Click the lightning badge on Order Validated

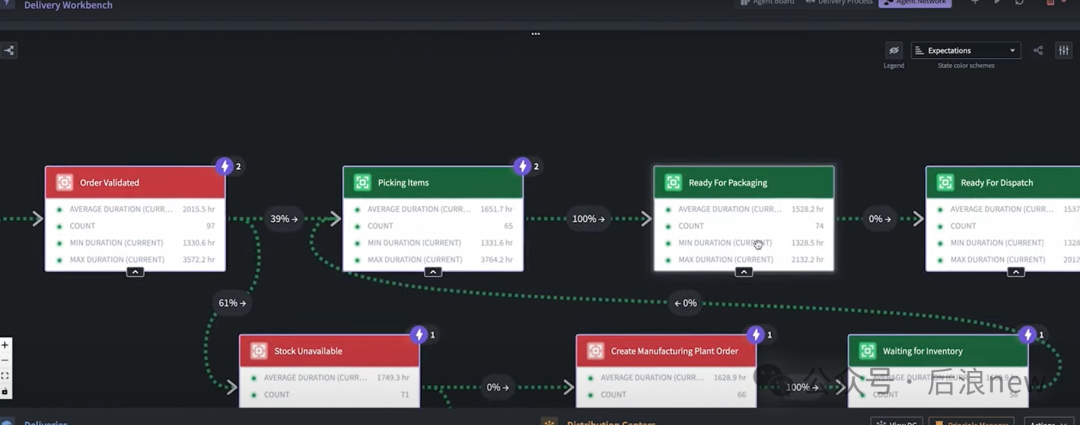[225, 166]
